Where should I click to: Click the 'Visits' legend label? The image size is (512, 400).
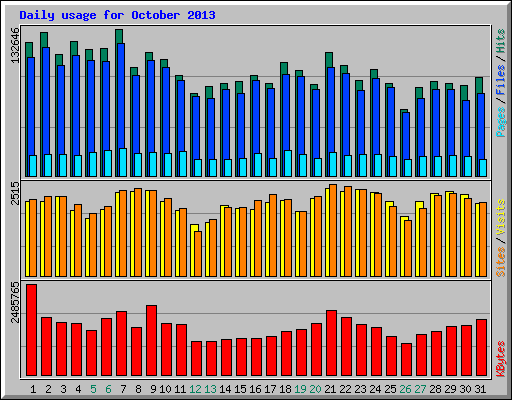[501, 217]
